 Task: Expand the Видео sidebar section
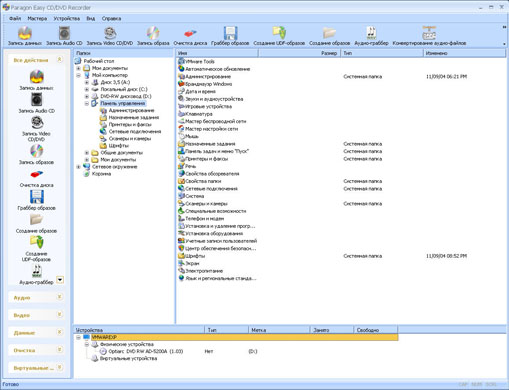(x=59, y=314)
